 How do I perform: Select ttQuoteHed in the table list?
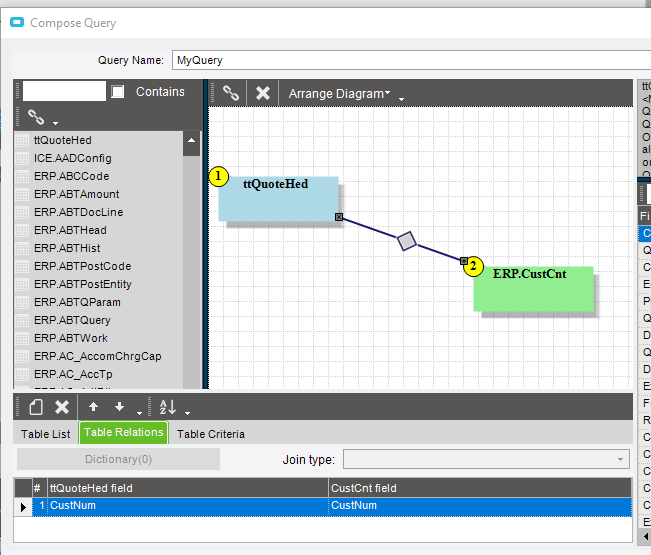click(x=63, y=140)
